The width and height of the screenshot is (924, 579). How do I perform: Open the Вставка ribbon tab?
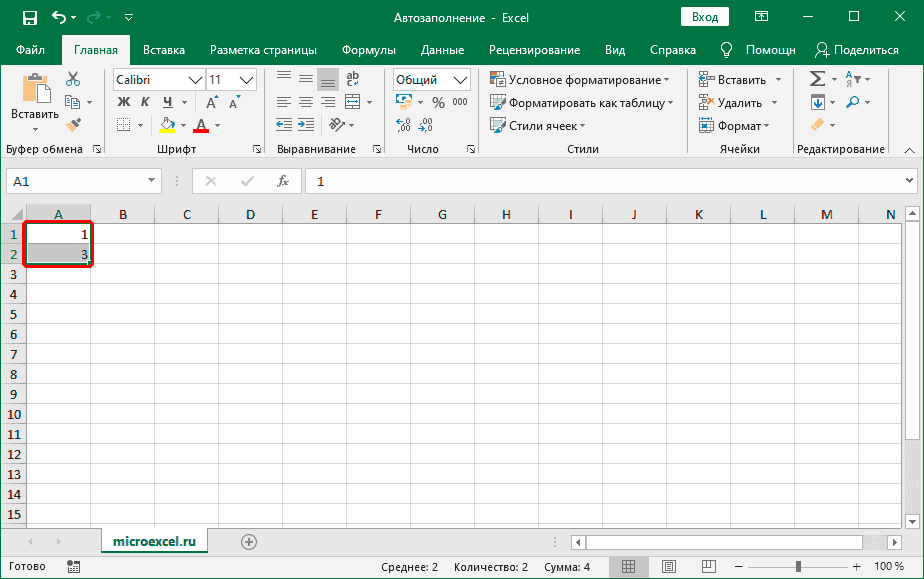164,50
